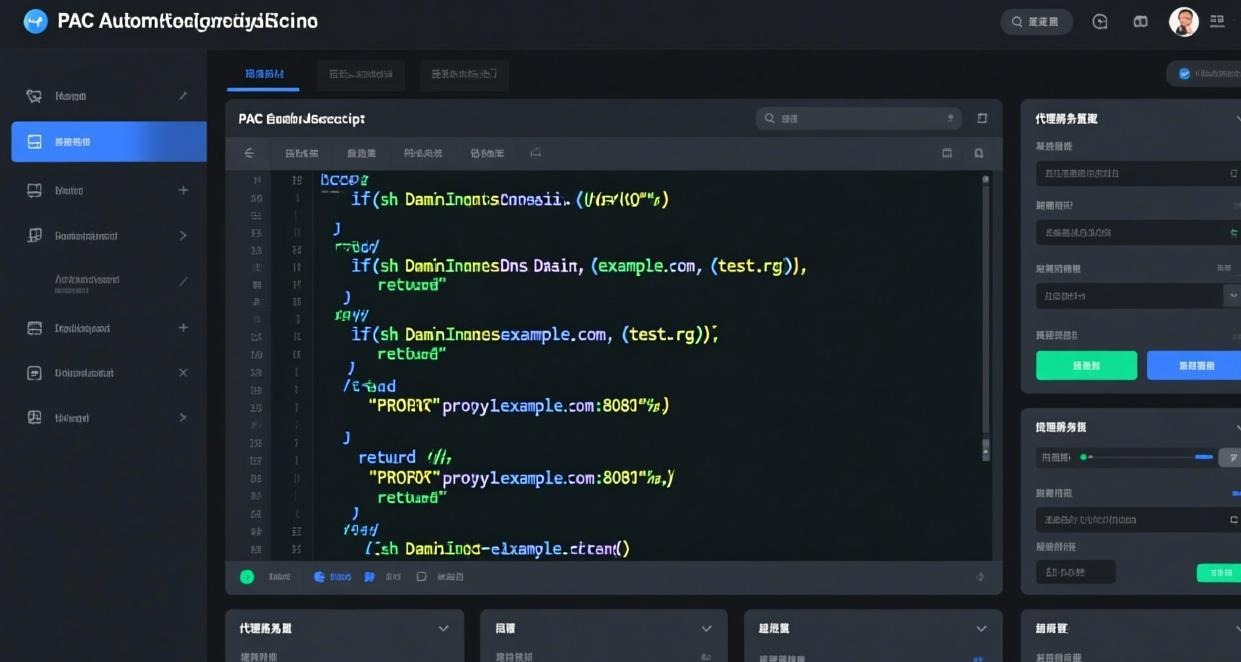
Task: Click the blue PAC app logo
Action: [35, 21]
